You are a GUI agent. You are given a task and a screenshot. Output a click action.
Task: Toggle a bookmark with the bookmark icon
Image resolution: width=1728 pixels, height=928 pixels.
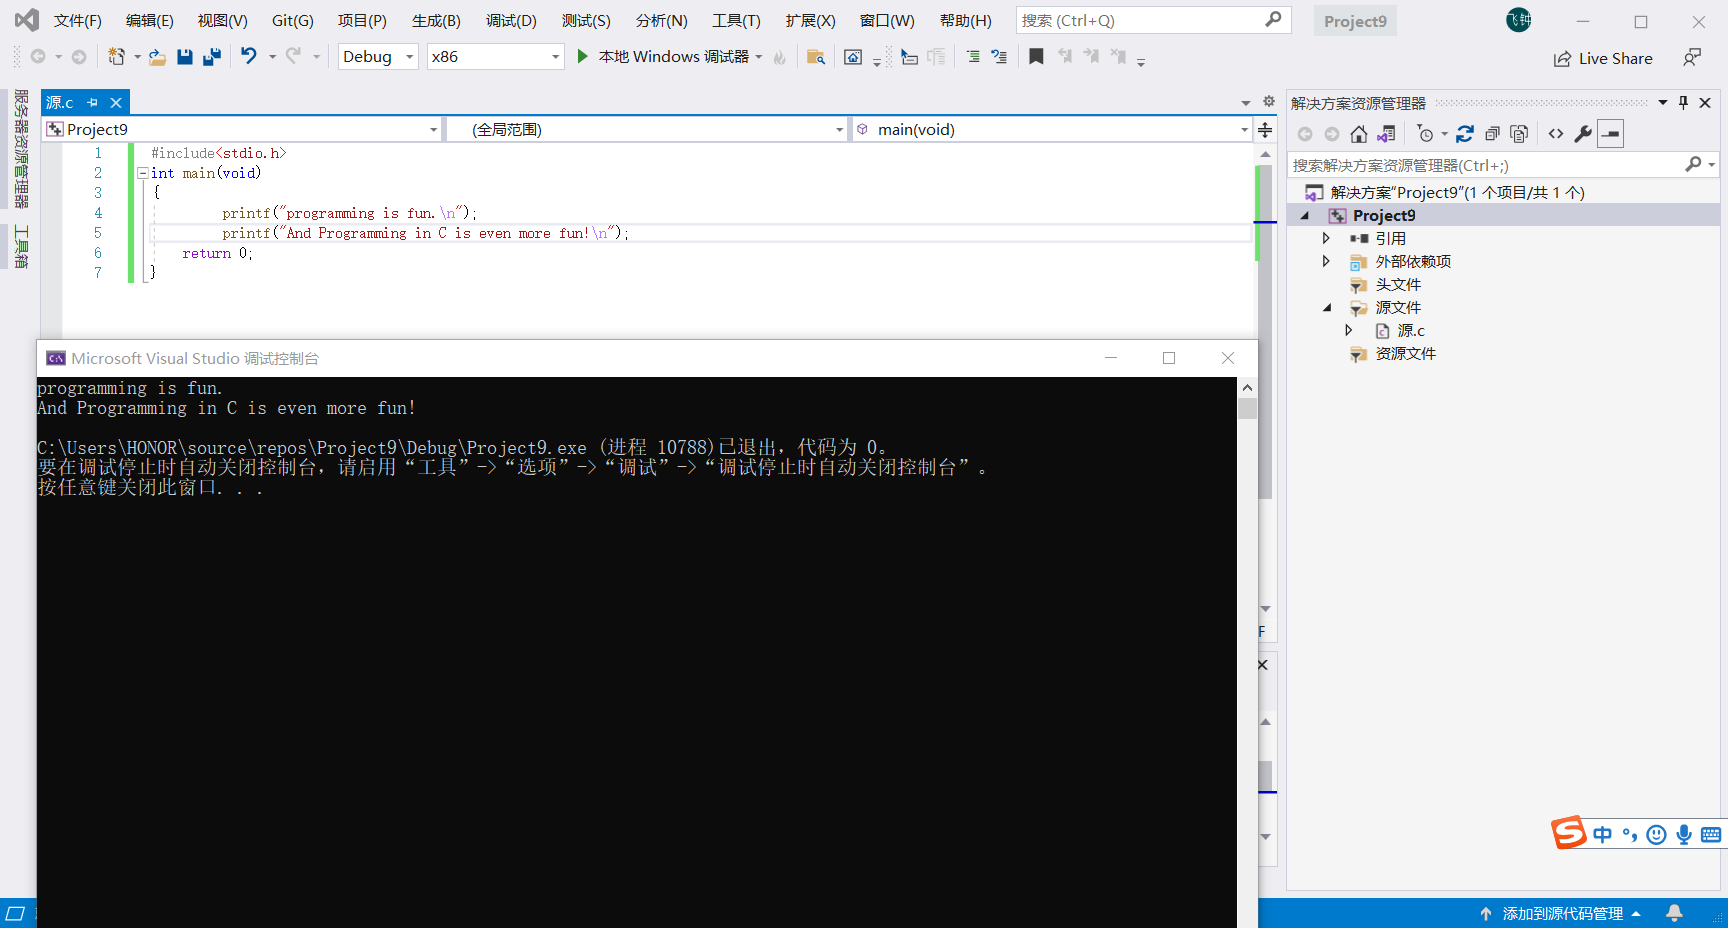[x=1036, y=57]
